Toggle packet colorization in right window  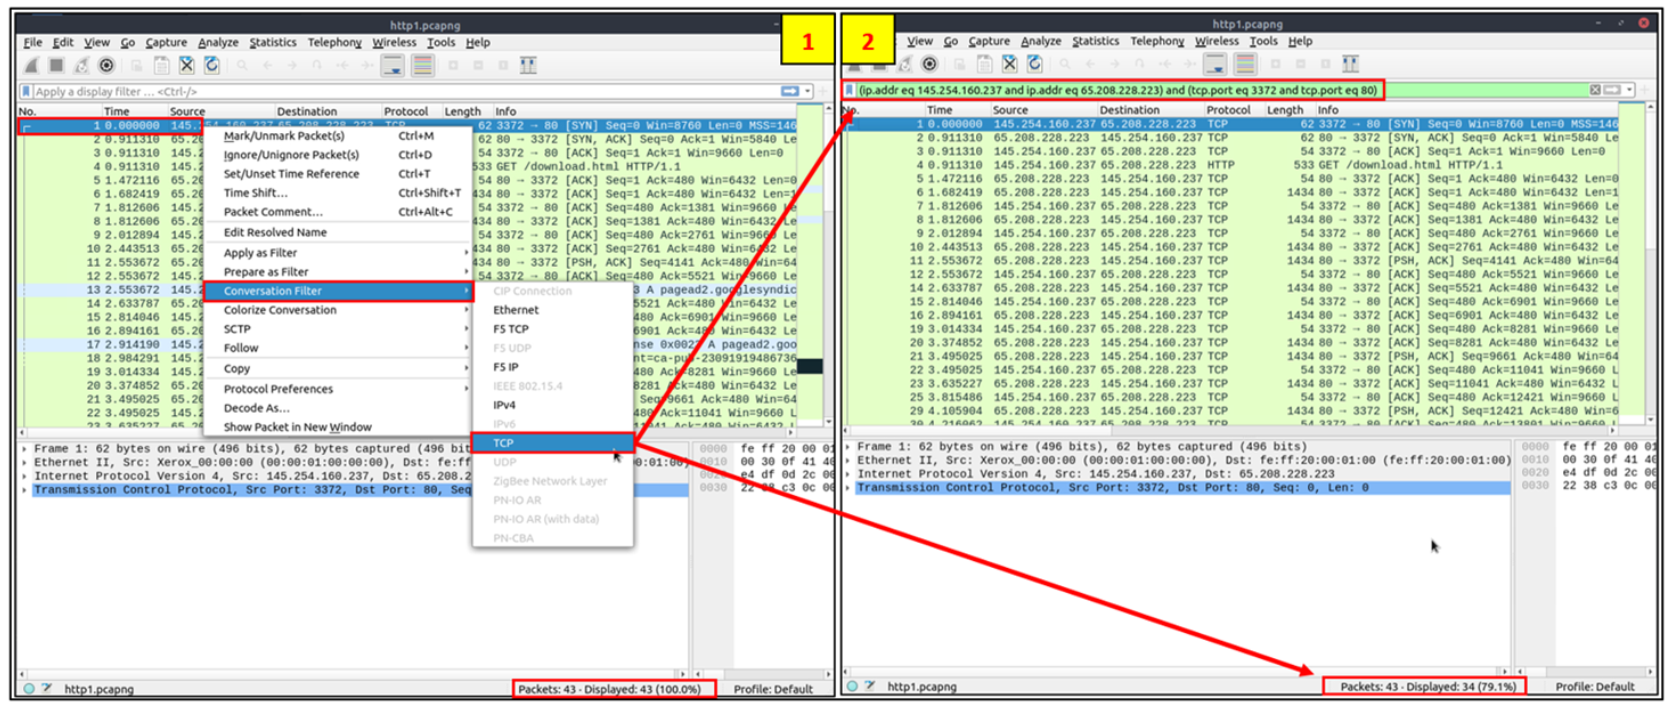click(x=1245, y=64)
